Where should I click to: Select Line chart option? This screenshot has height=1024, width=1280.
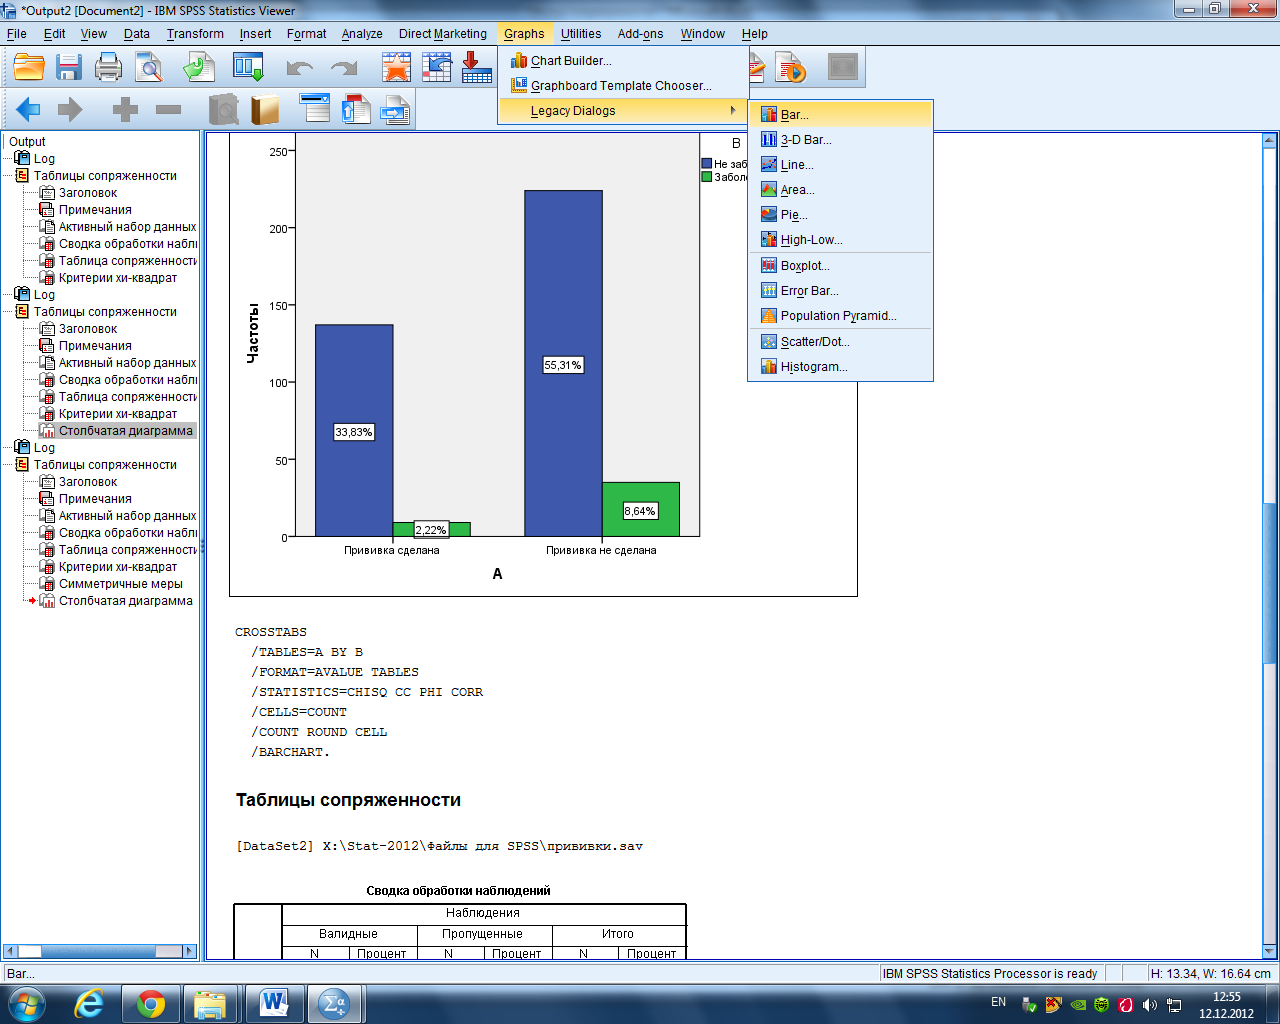pos(840,165)
